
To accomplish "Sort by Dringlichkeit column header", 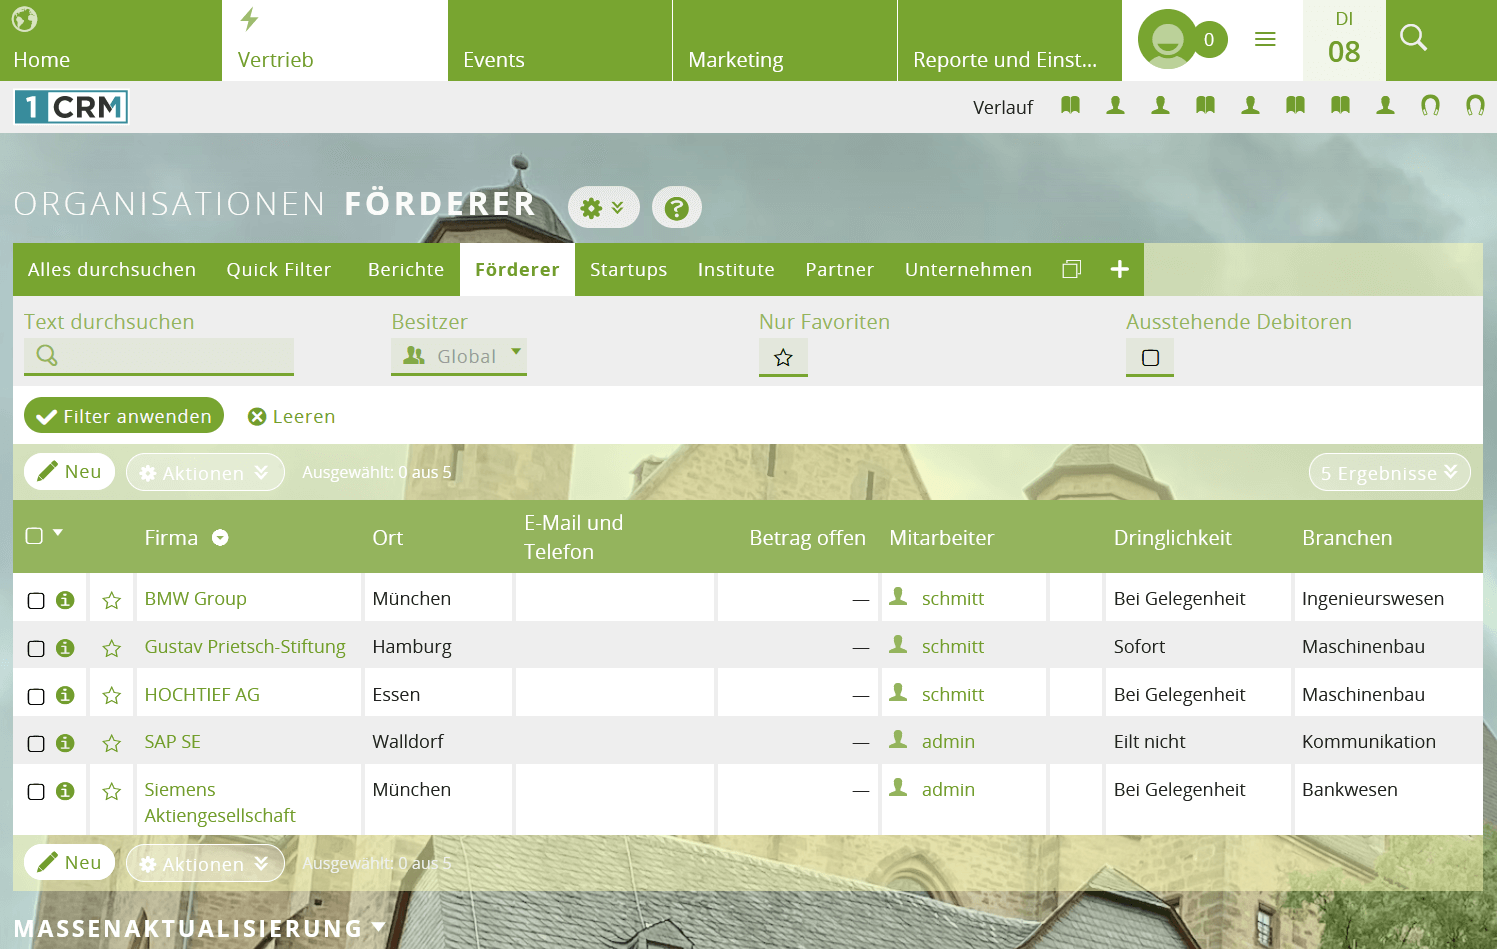I will 1173,537.
